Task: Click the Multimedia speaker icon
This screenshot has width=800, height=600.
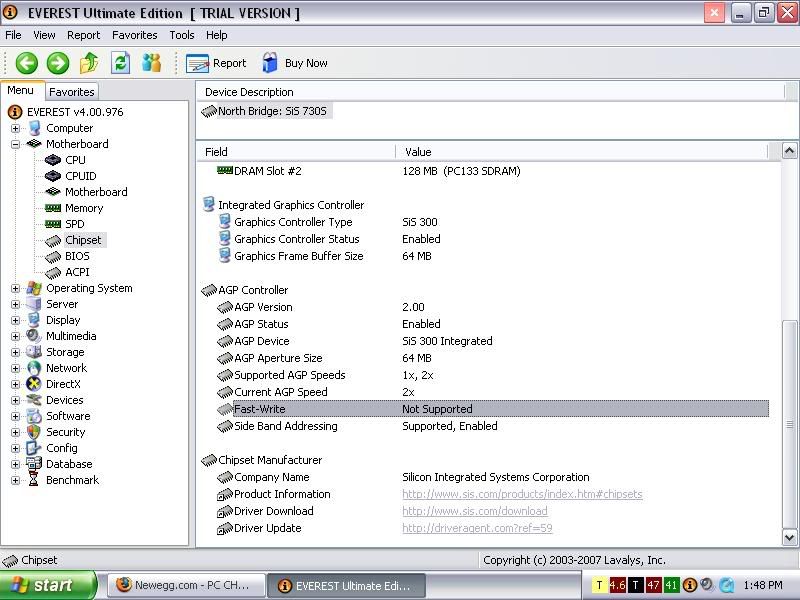Action: click(x=34, y=336)
